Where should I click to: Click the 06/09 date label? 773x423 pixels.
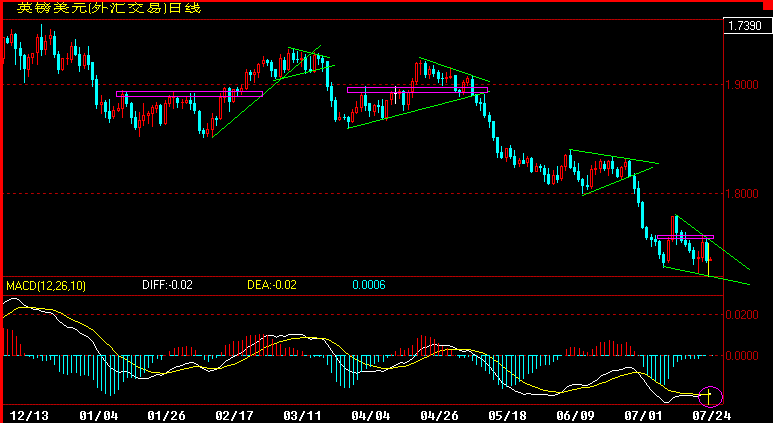pos(575,416)
